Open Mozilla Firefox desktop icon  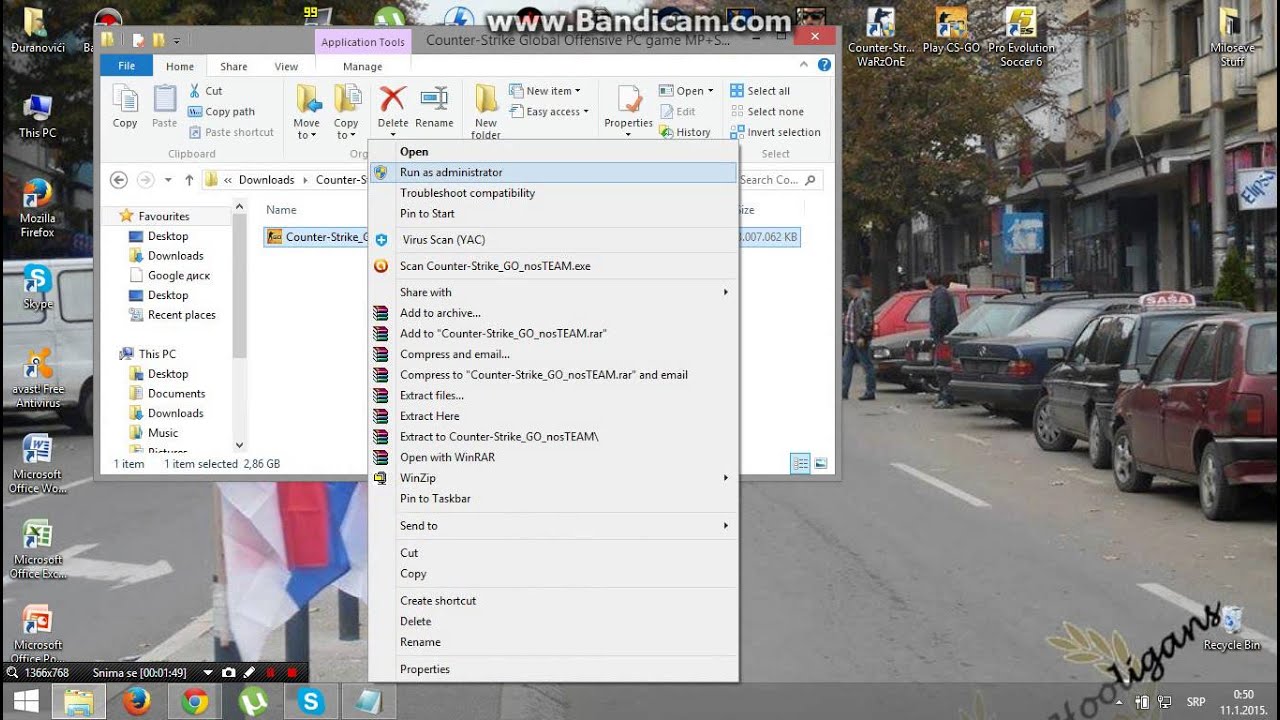click(x=38, y=208)
